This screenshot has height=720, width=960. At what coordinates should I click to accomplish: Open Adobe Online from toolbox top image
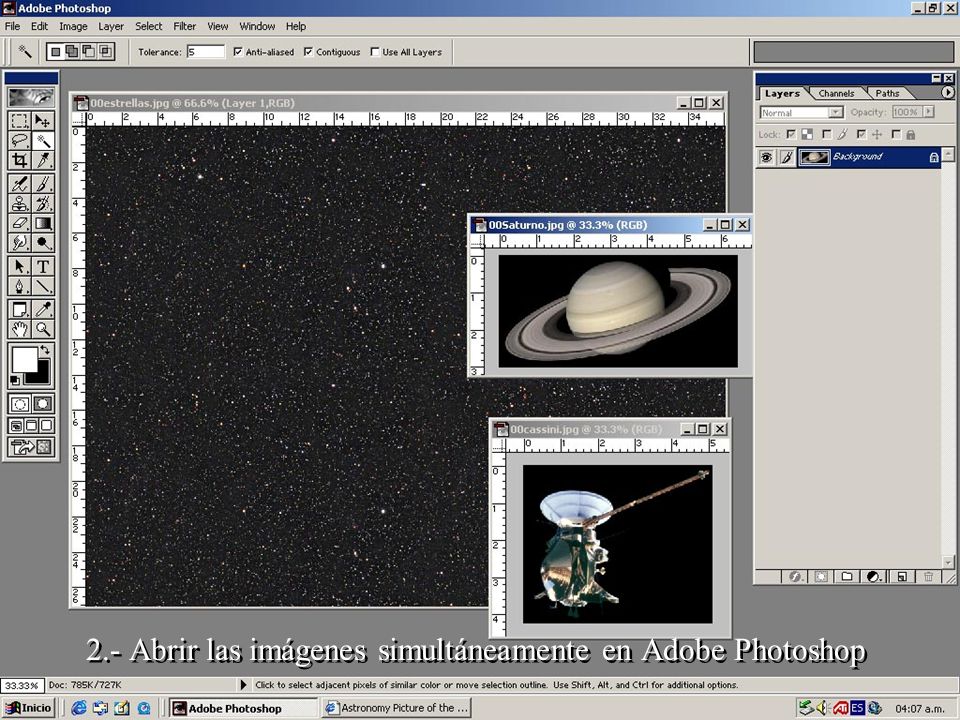(x=31, y=97)
